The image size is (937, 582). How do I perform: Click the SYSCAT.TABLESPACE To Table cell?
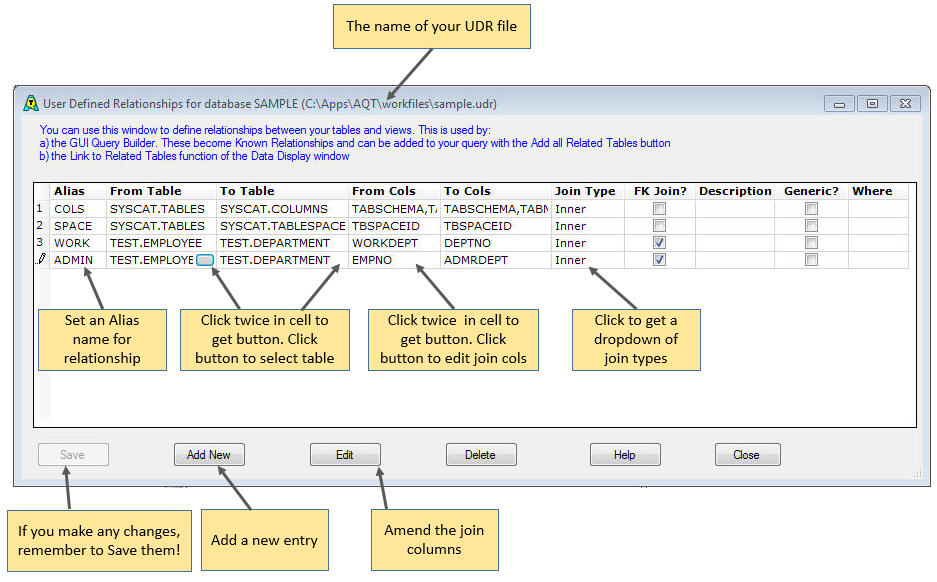pos(283,226)
